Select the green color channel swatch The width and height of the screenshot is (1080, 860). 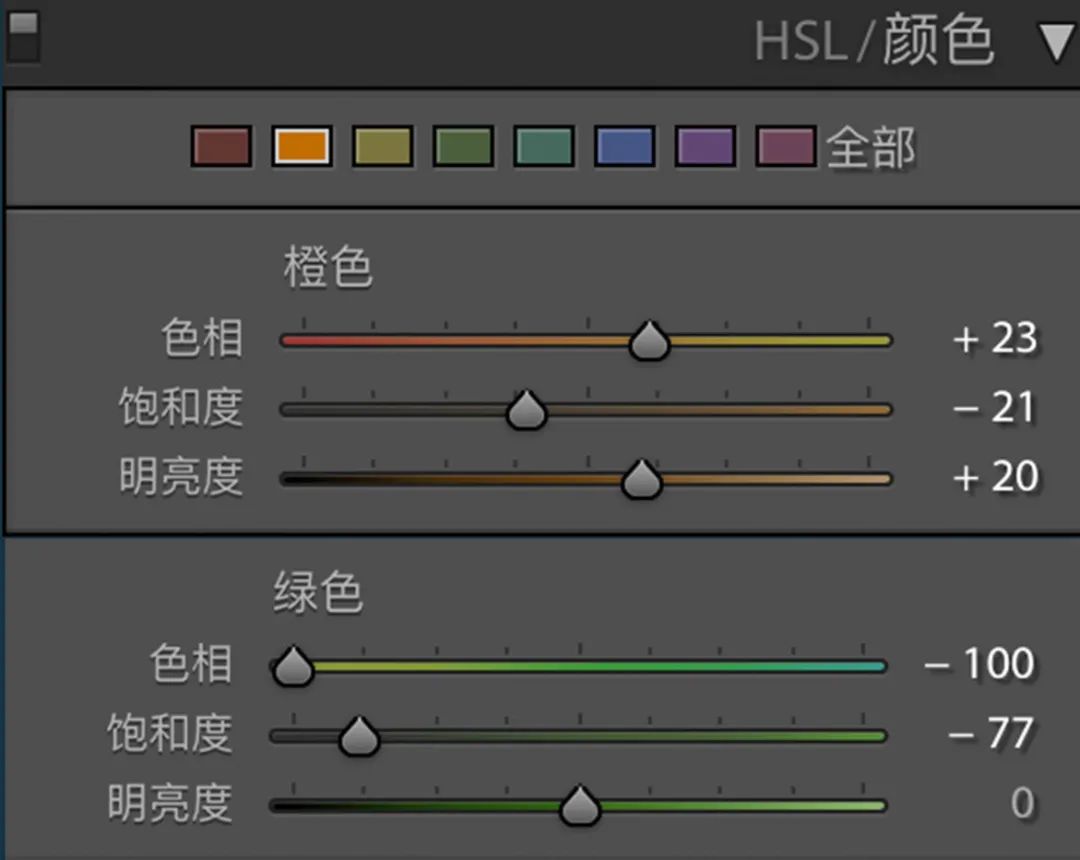pyautogui.click(x=462, y=147)
